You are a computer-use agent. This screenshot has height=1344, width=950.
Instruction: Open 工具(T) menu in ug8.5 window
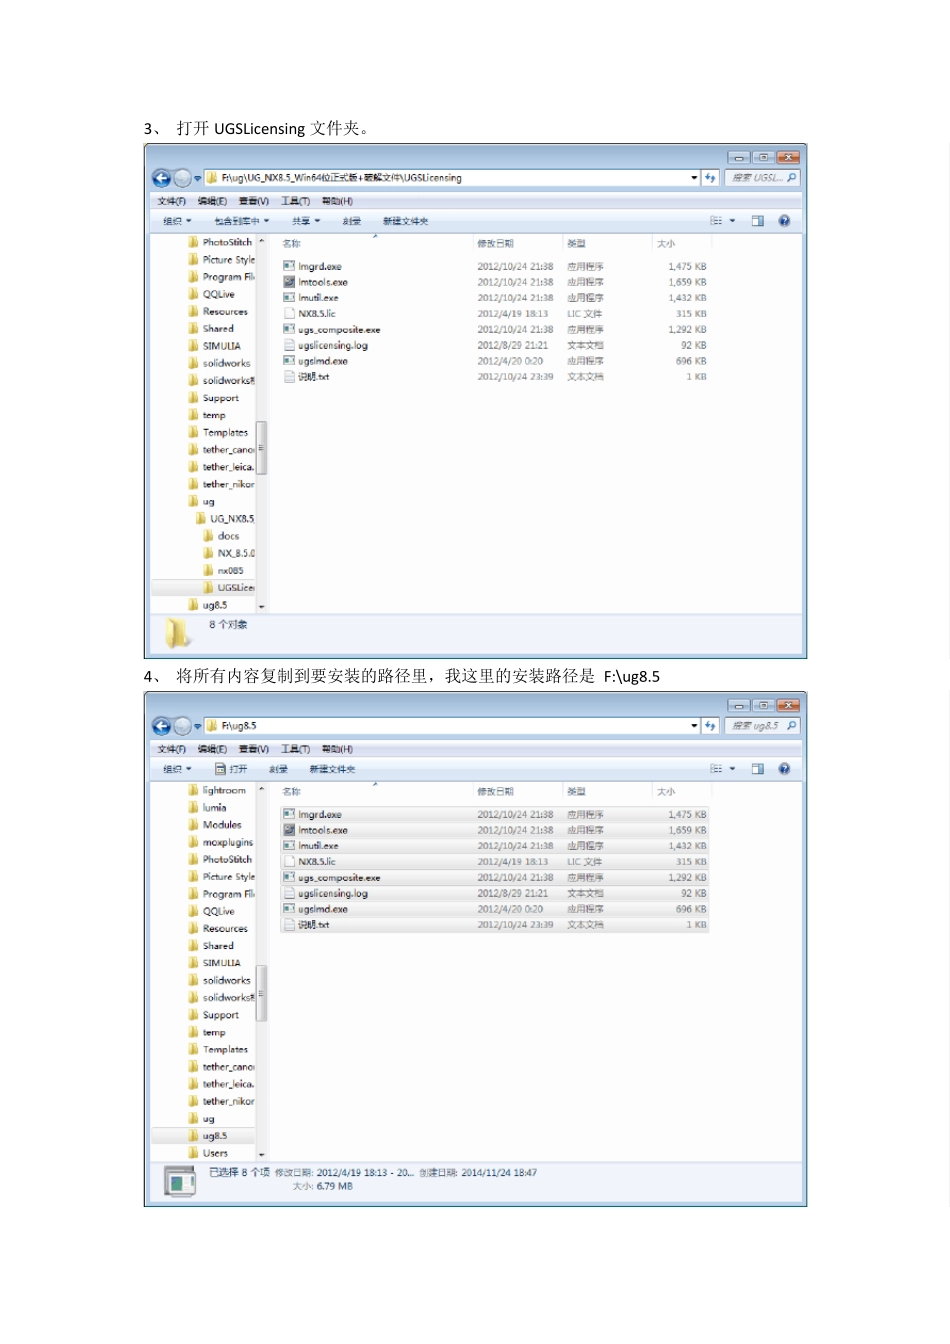tap(295, 750)
